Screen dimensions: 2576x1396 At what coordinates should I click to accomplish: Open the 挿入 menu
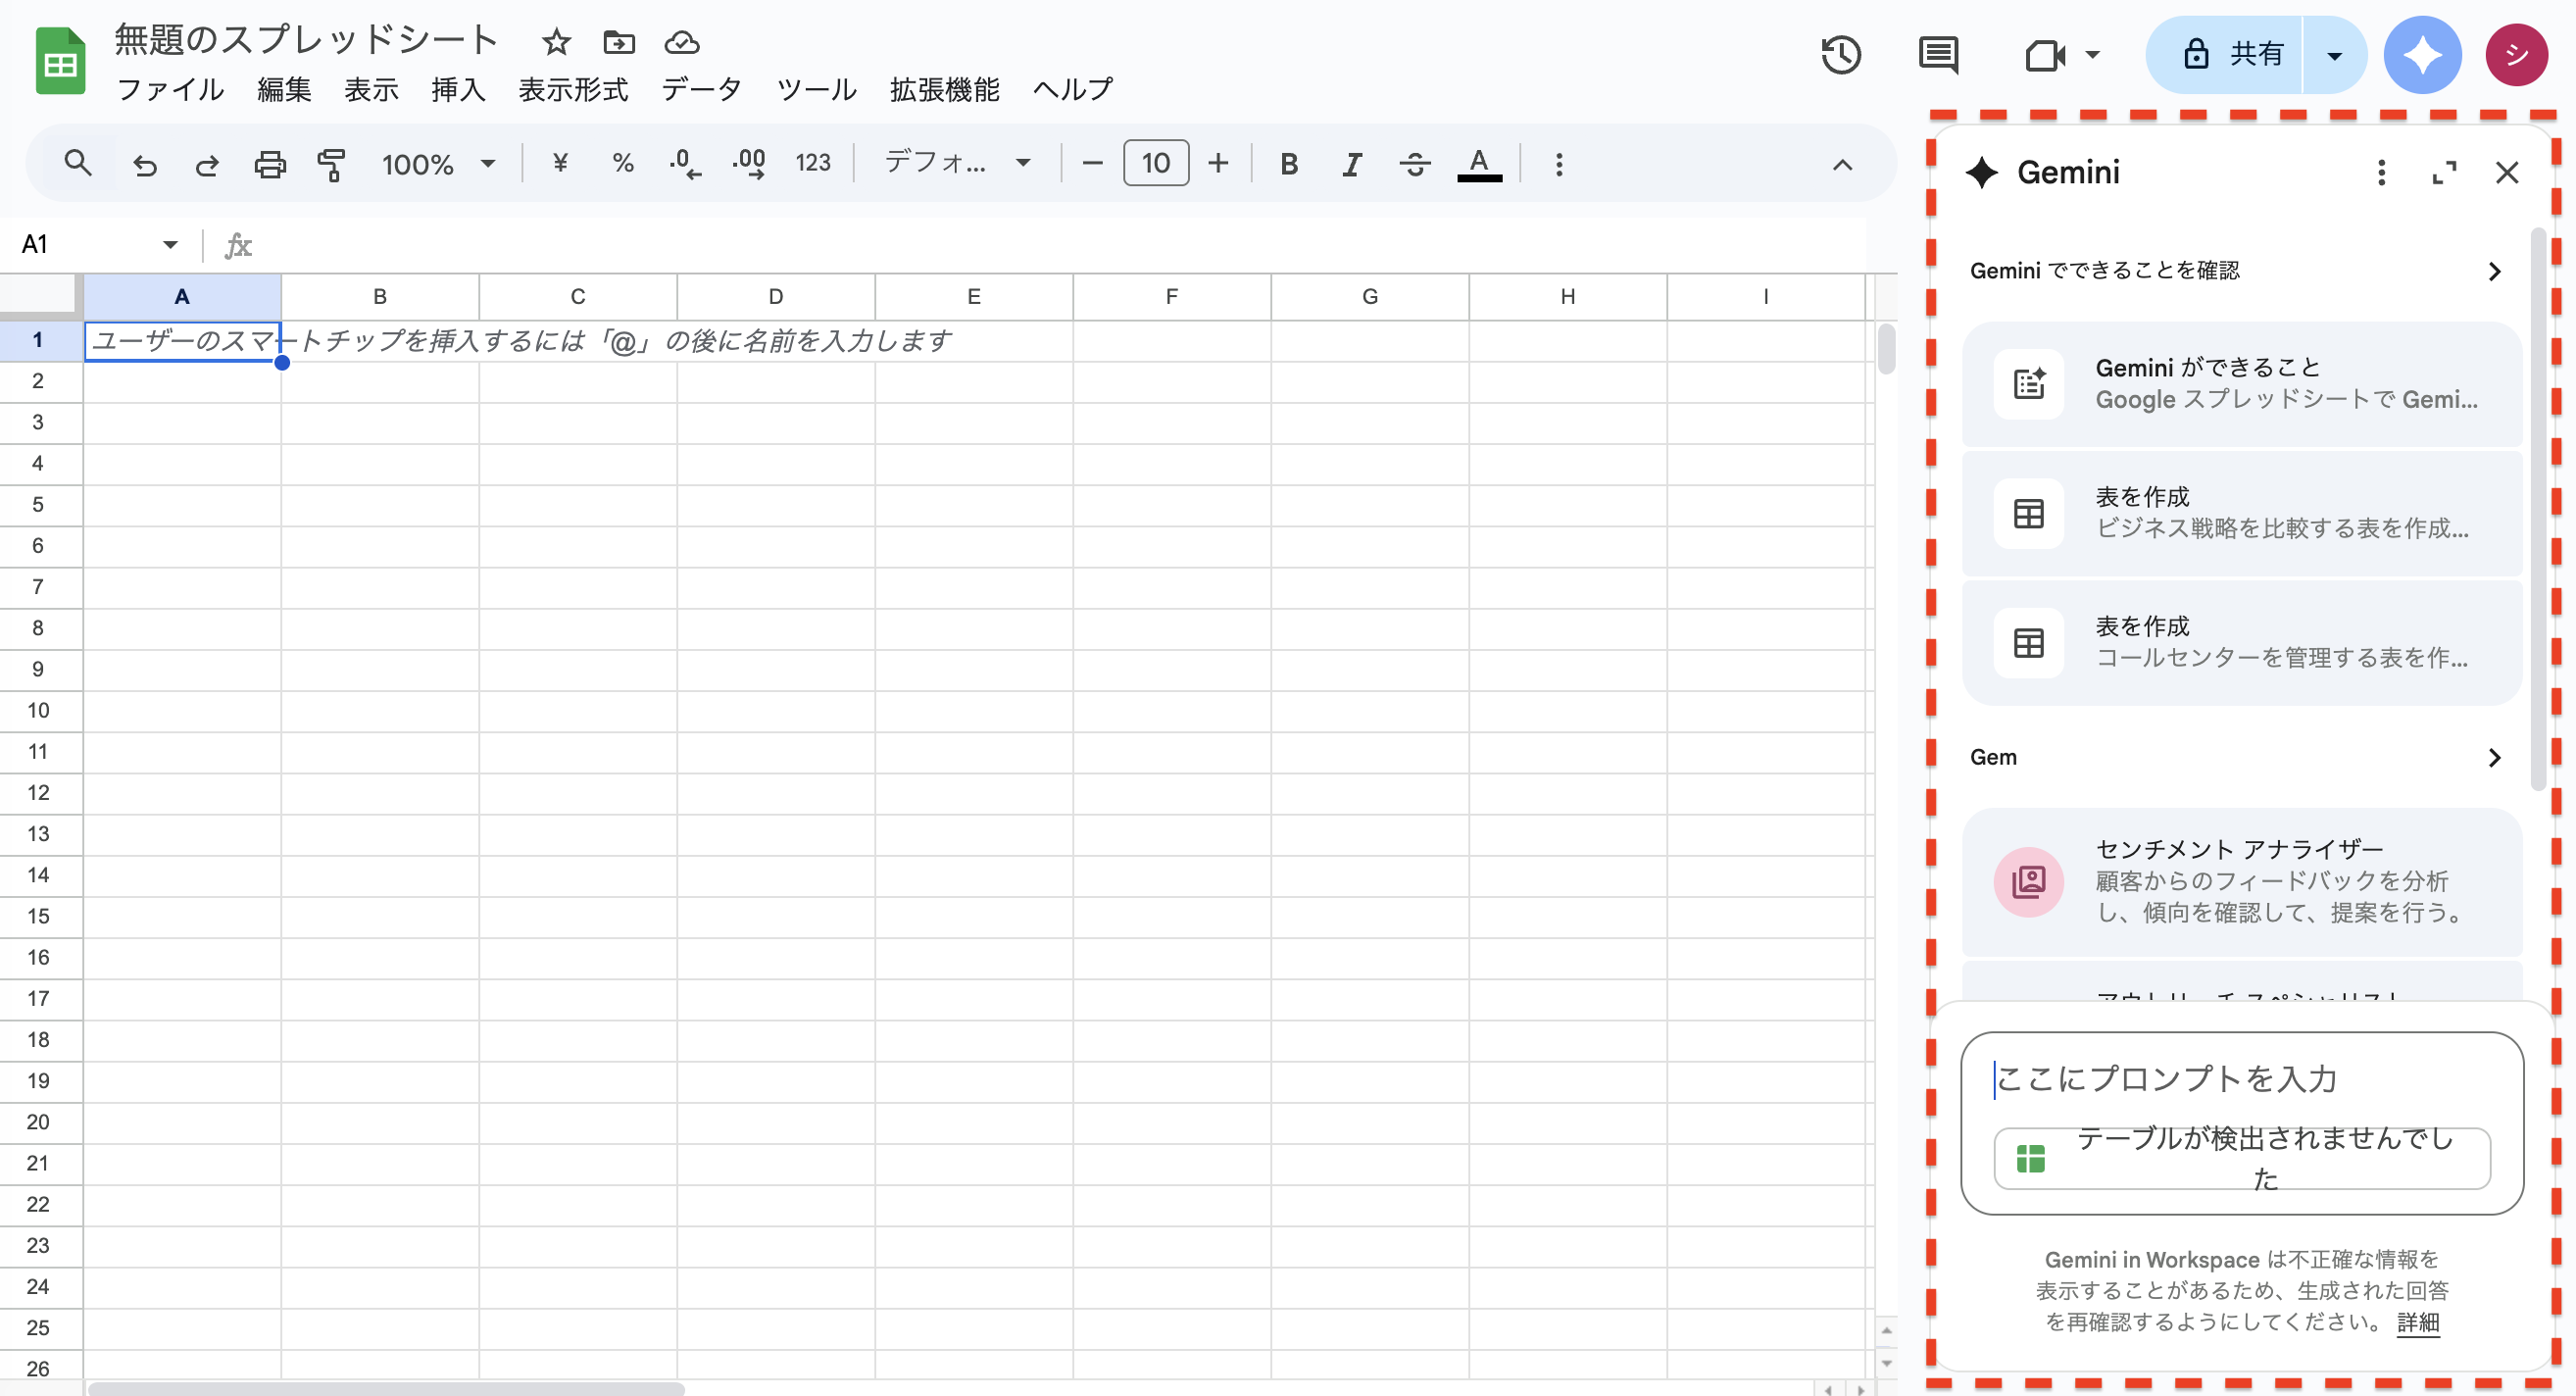pos(458,90)
